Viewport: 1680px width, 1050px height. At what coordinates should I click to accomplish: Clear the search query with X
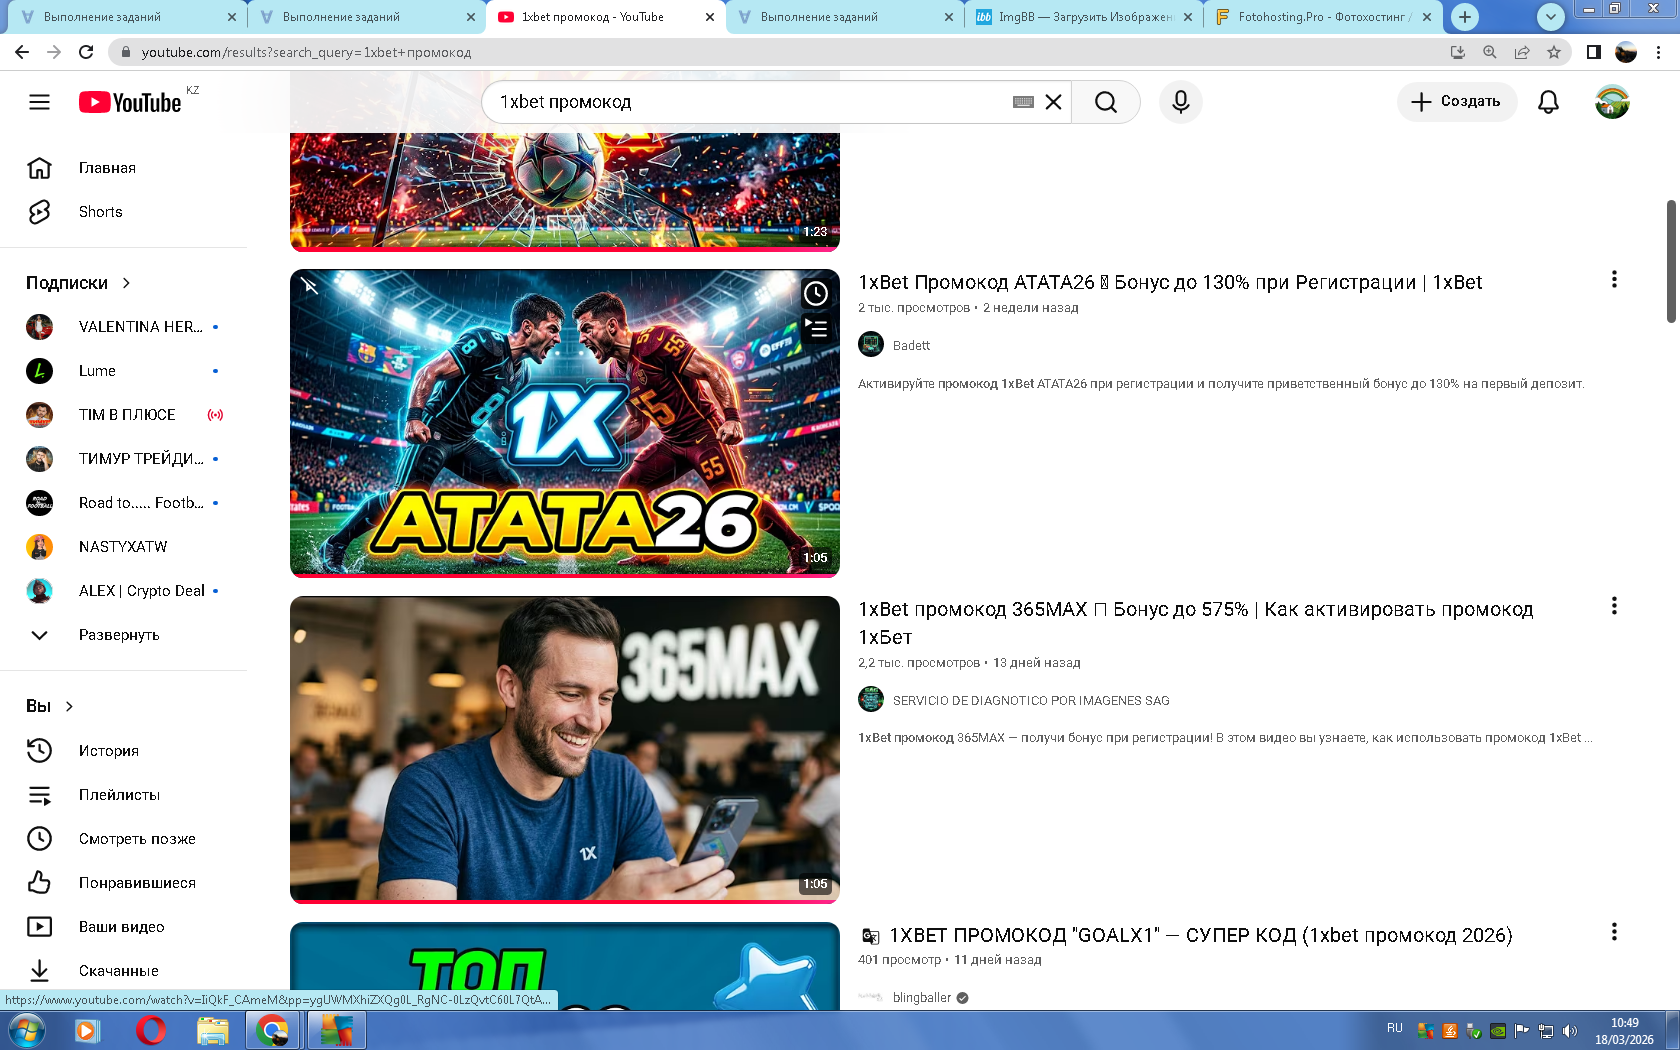click(x=1053, y=102)
